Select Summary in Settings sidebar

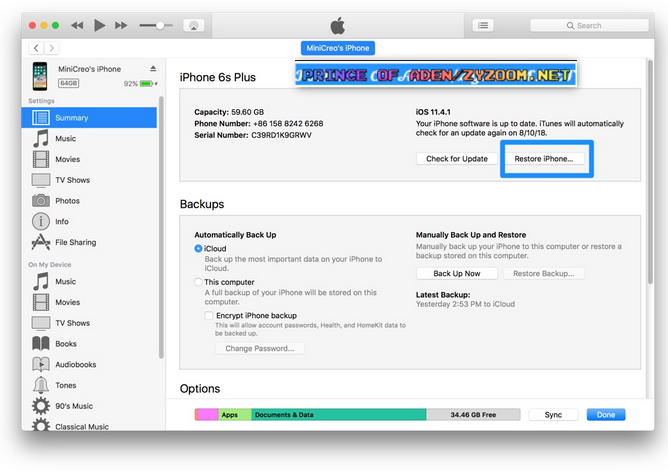click(x=89, y=118)
